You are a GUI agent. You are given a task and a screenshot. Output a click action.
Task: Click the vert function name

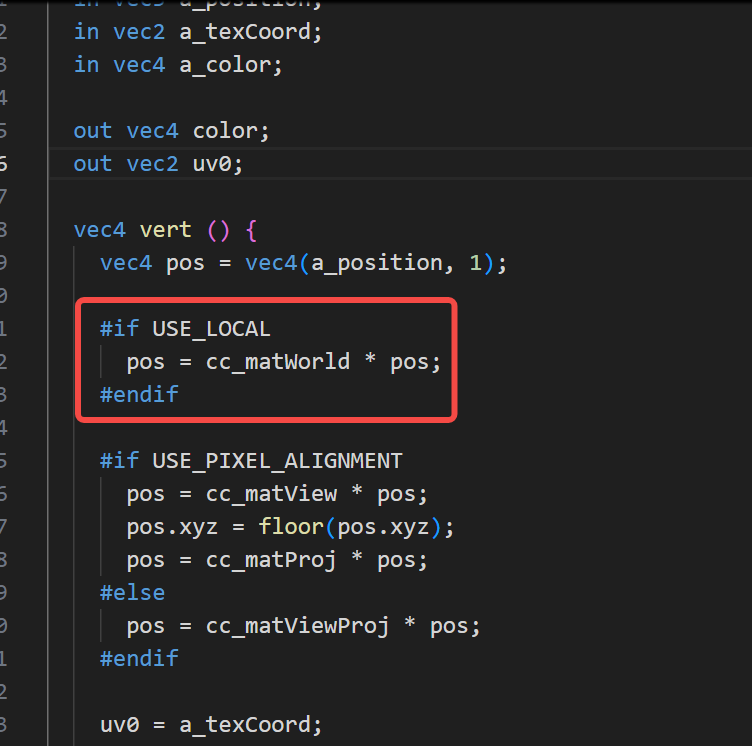[x=166, y=230]
